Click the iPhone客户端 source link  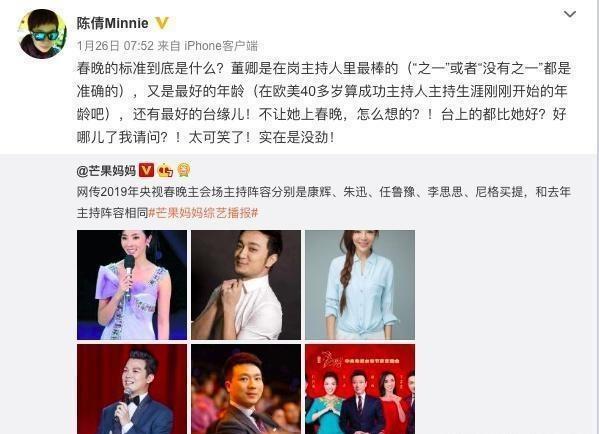click(221, 46)
